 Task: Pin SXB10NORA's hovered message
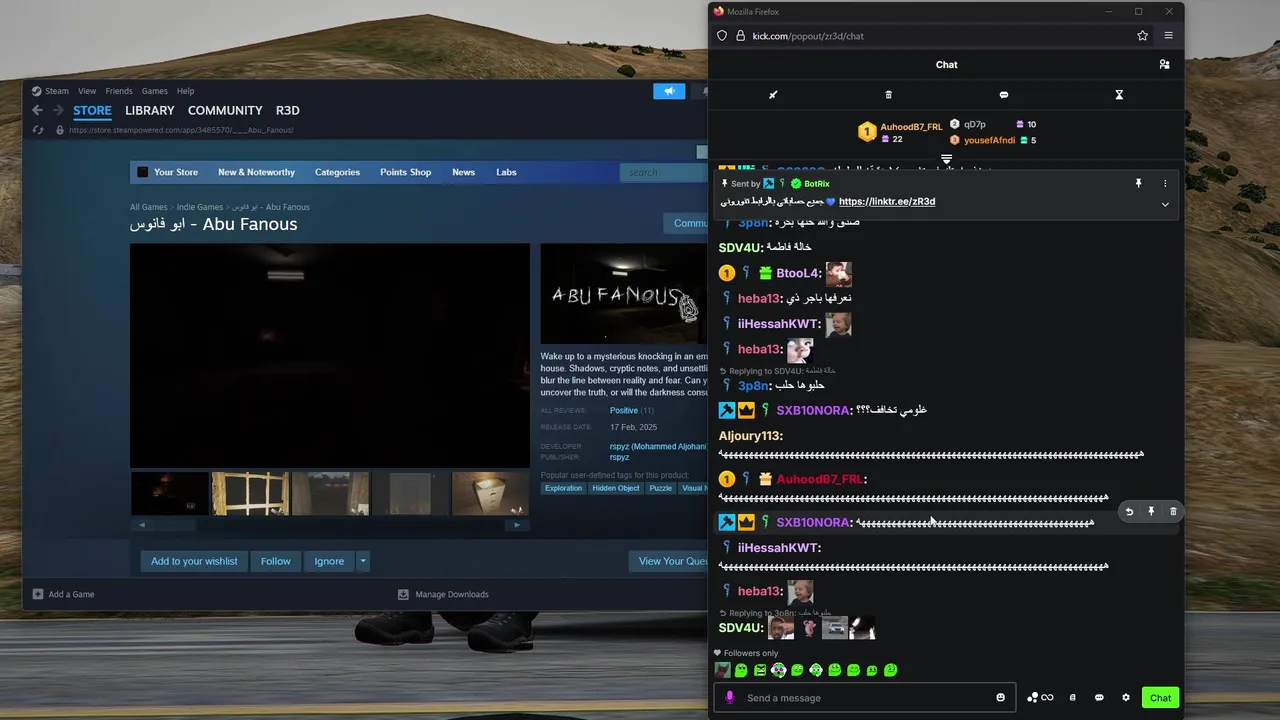[1151, 512]
